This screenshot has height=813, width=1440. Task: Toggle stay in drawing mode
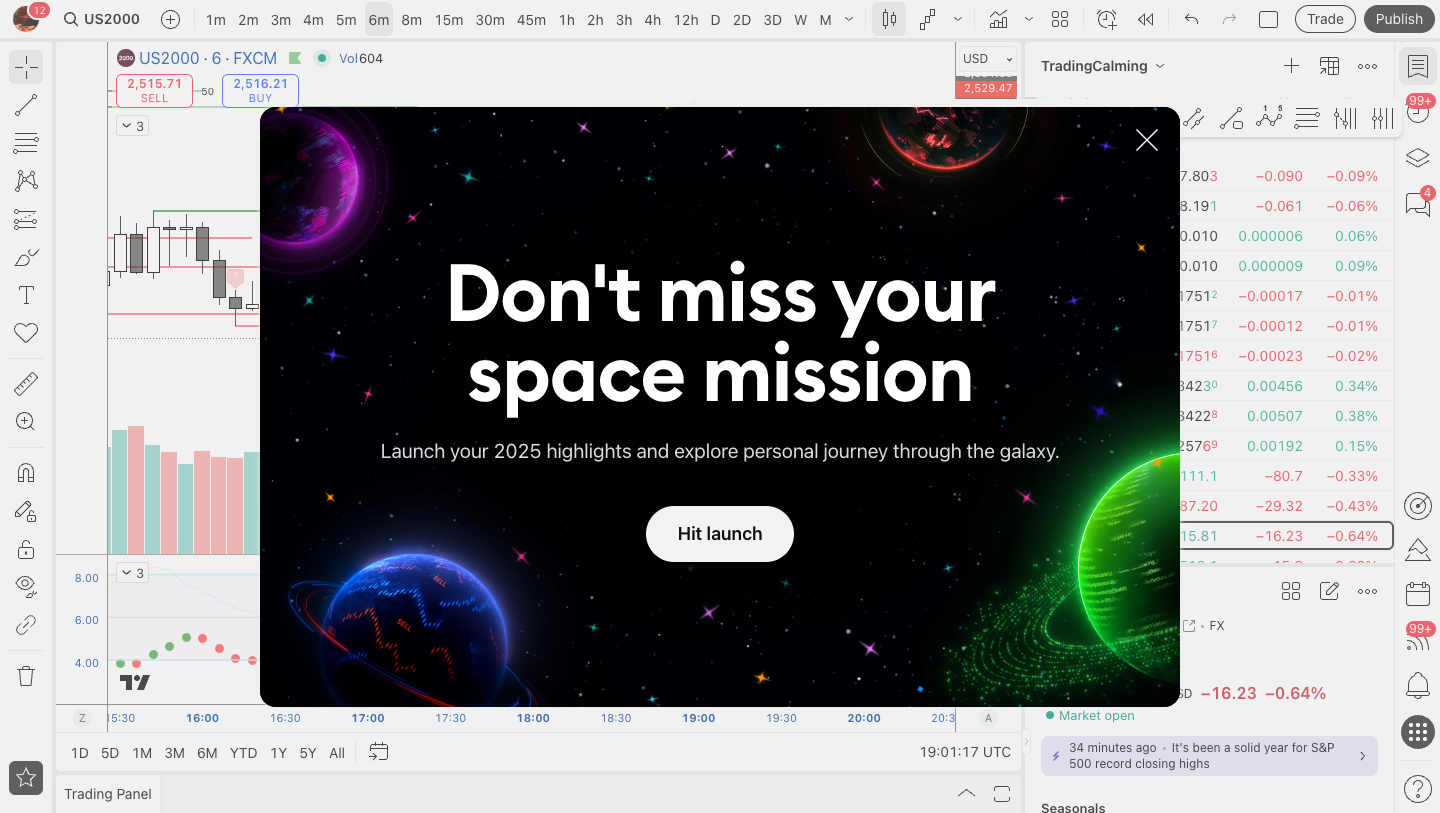[x=26, y=511]
